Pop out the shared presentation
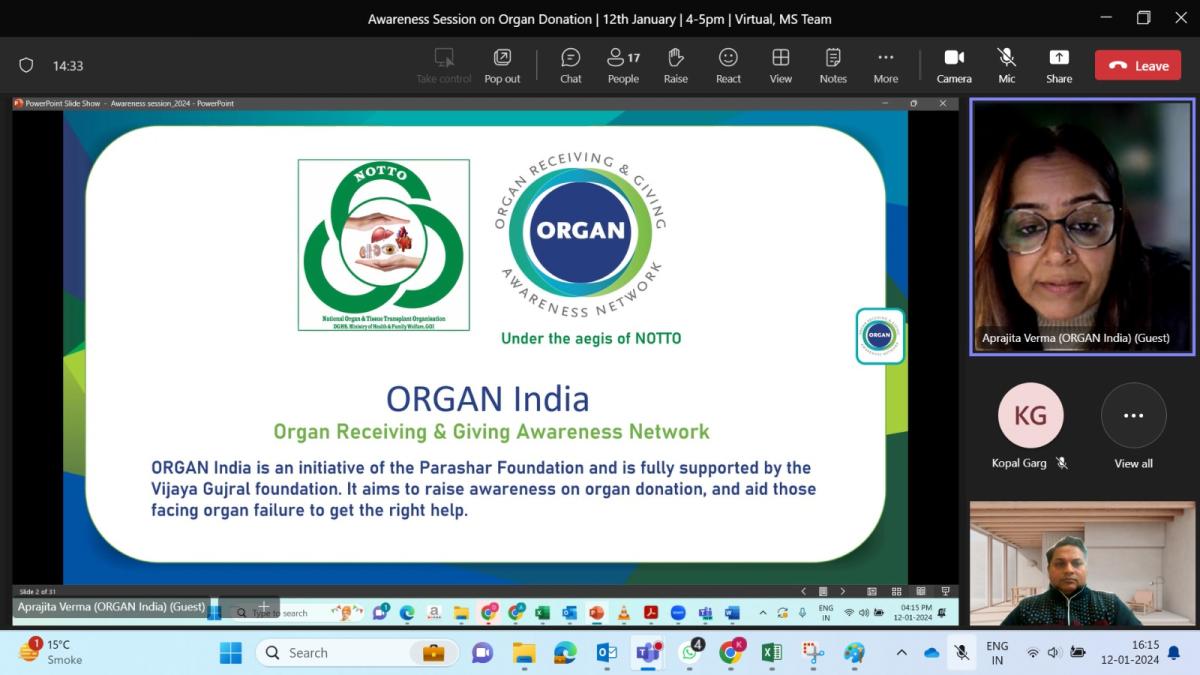Image resolution: width=1200 pixels, height=675 pixels. coord(502,65)
